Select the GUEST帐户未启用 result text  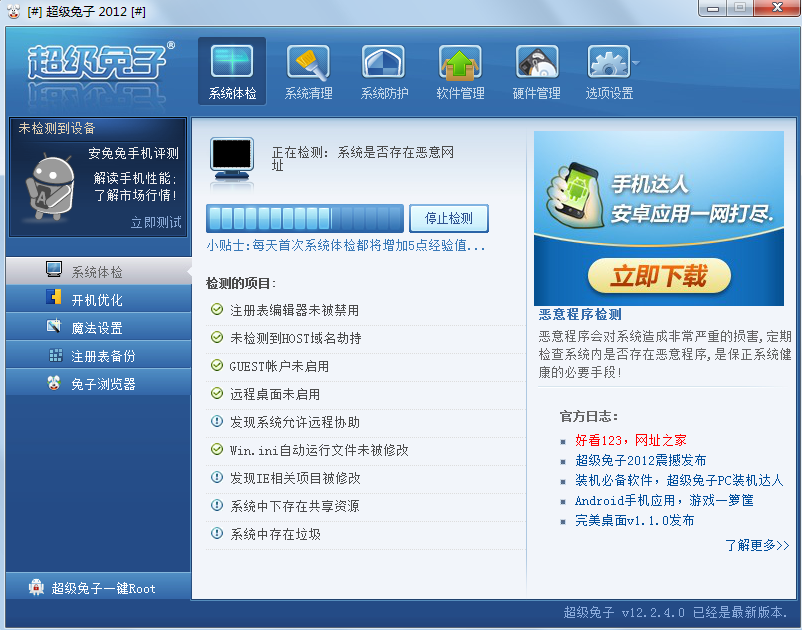coord(279,367)
